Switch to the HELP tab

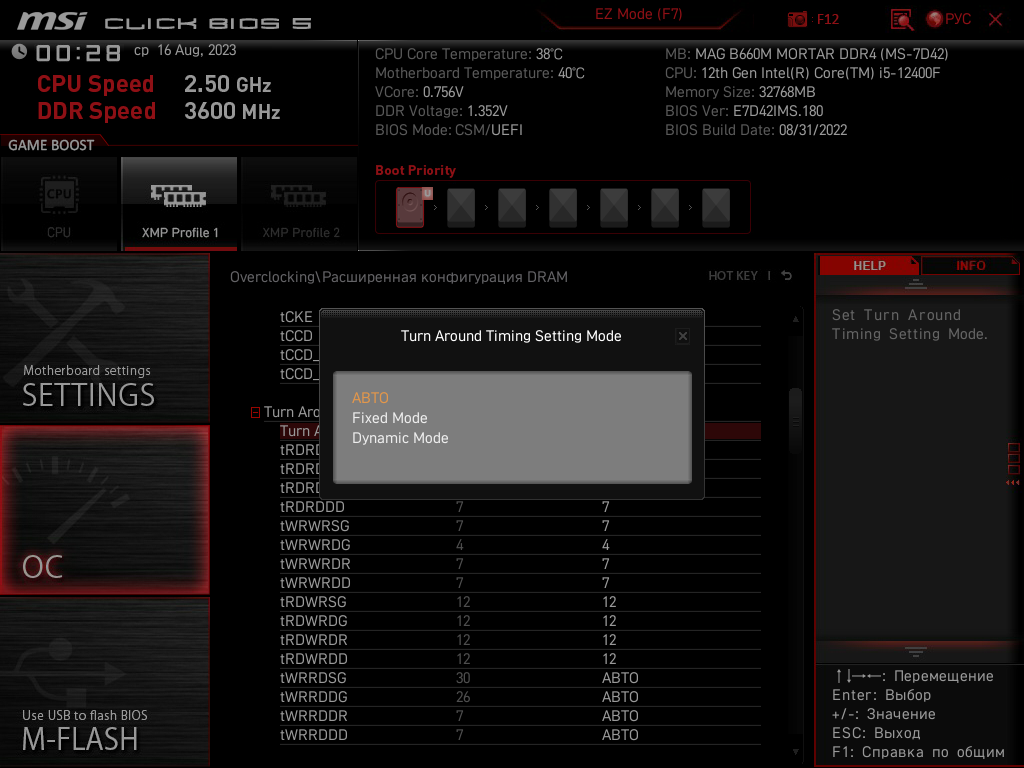869,266
